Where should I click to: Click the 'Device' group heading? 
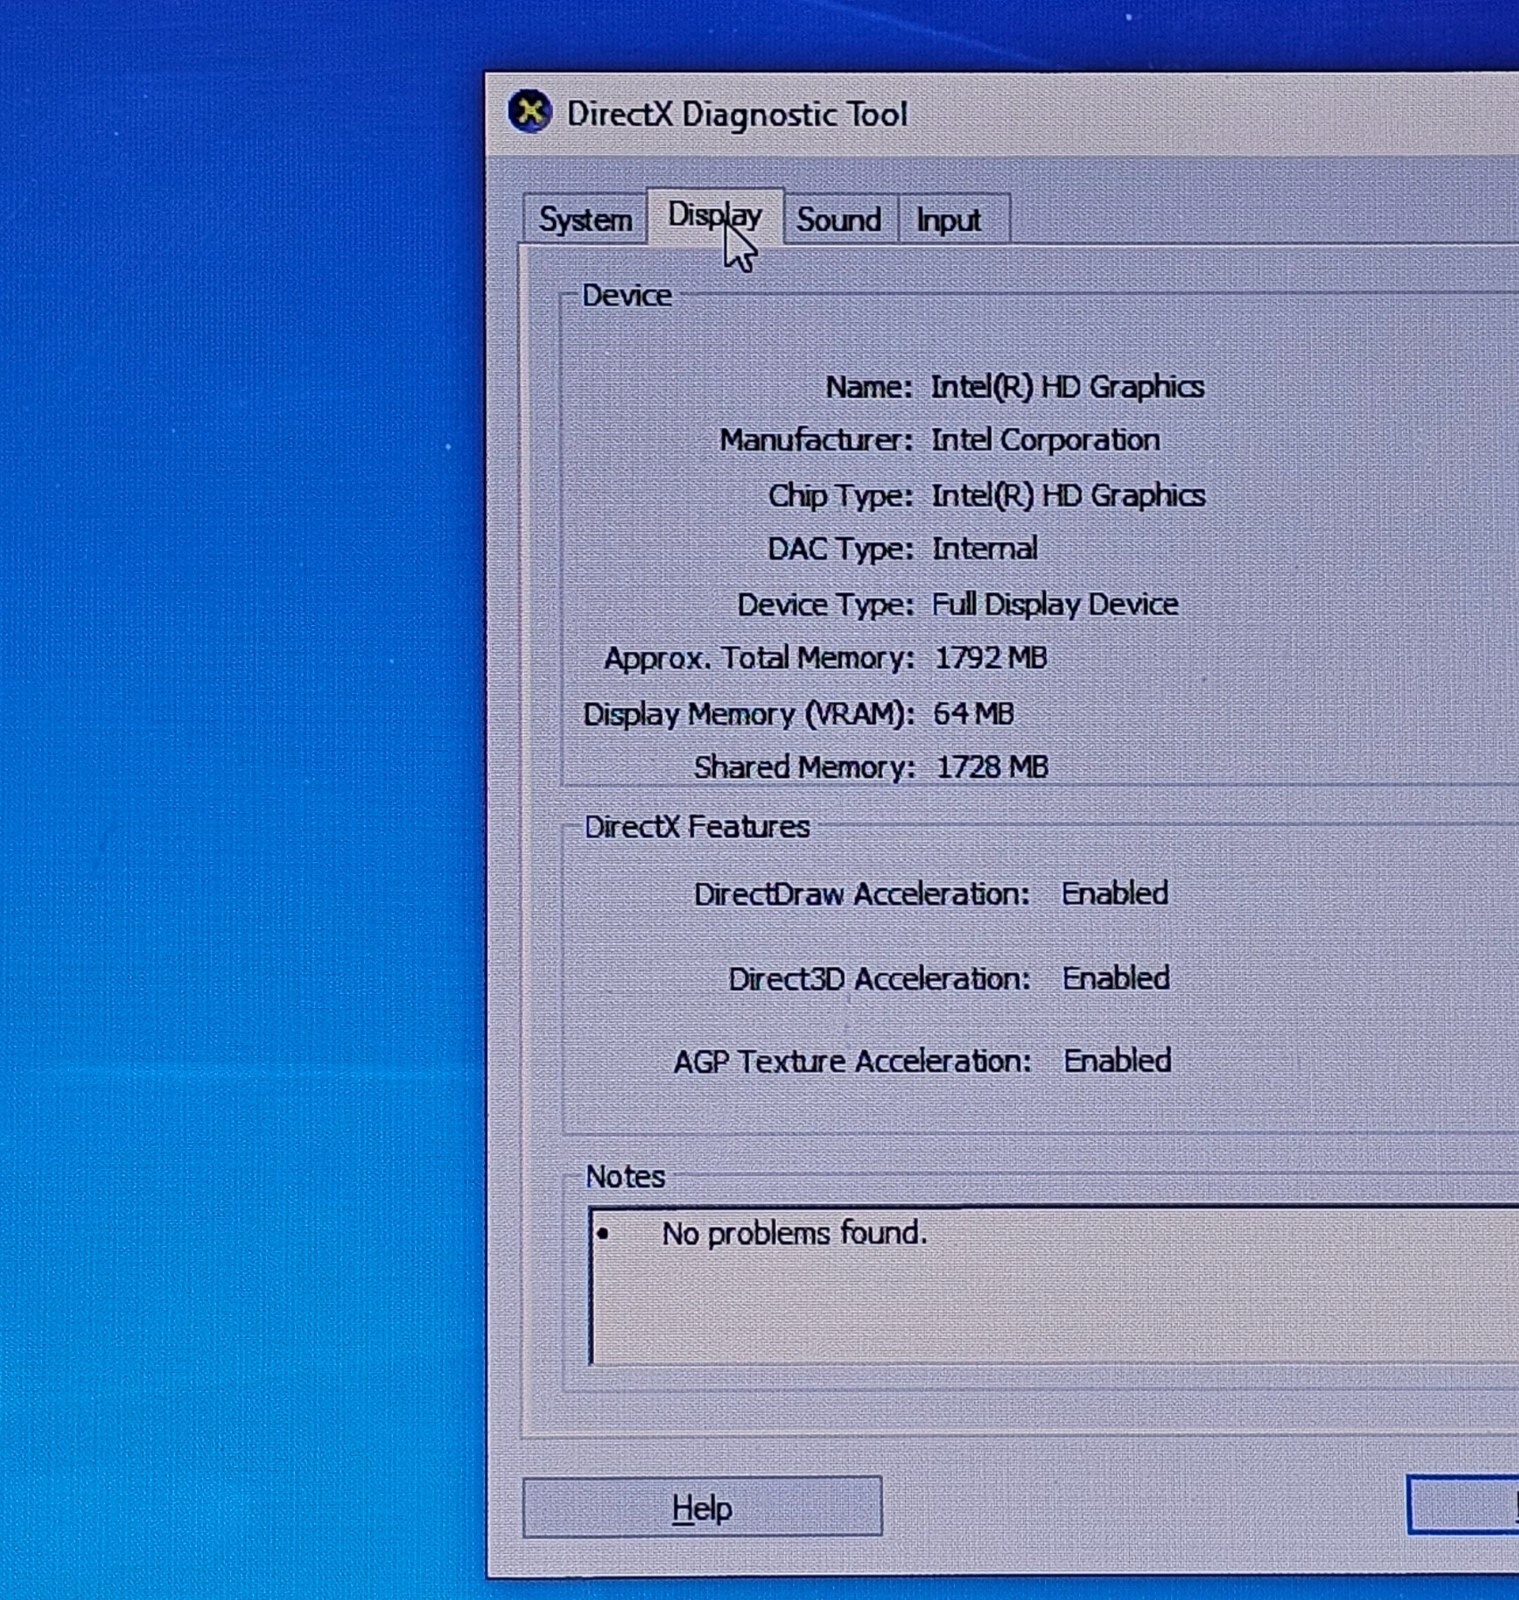(627, 296)
